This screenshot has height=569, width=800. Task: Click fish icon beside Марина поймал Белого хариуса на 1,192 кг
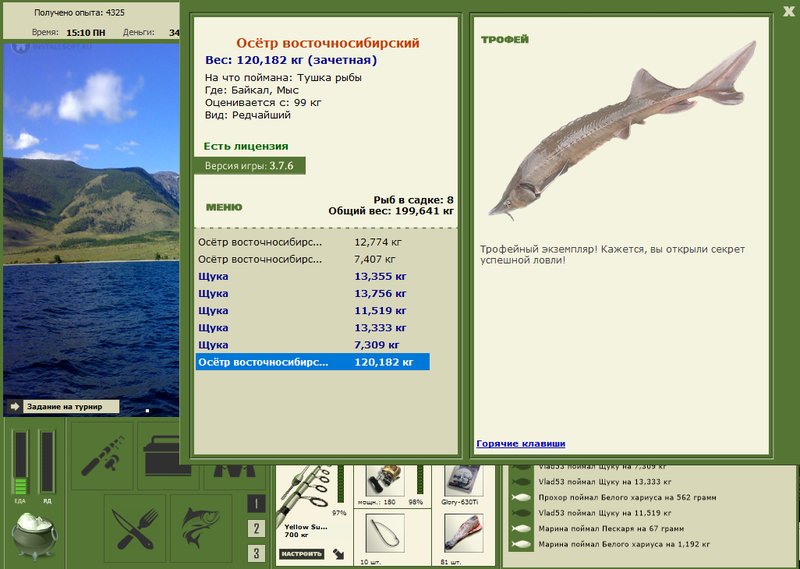tap(521, 545)
